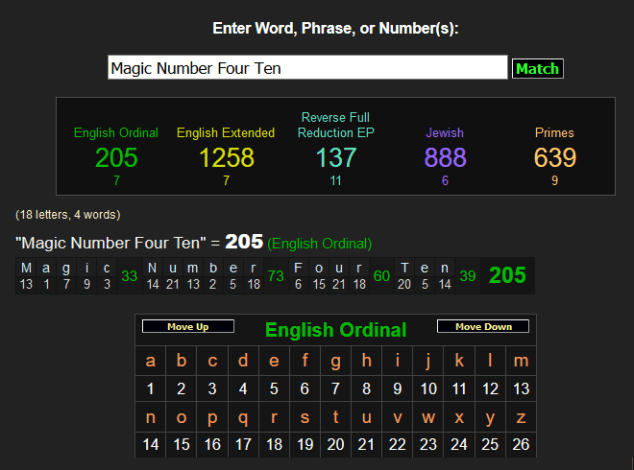Viewport: 634px width, 470px height.
Task: Click the 888 Jewish value
Action: click(445, 158)
